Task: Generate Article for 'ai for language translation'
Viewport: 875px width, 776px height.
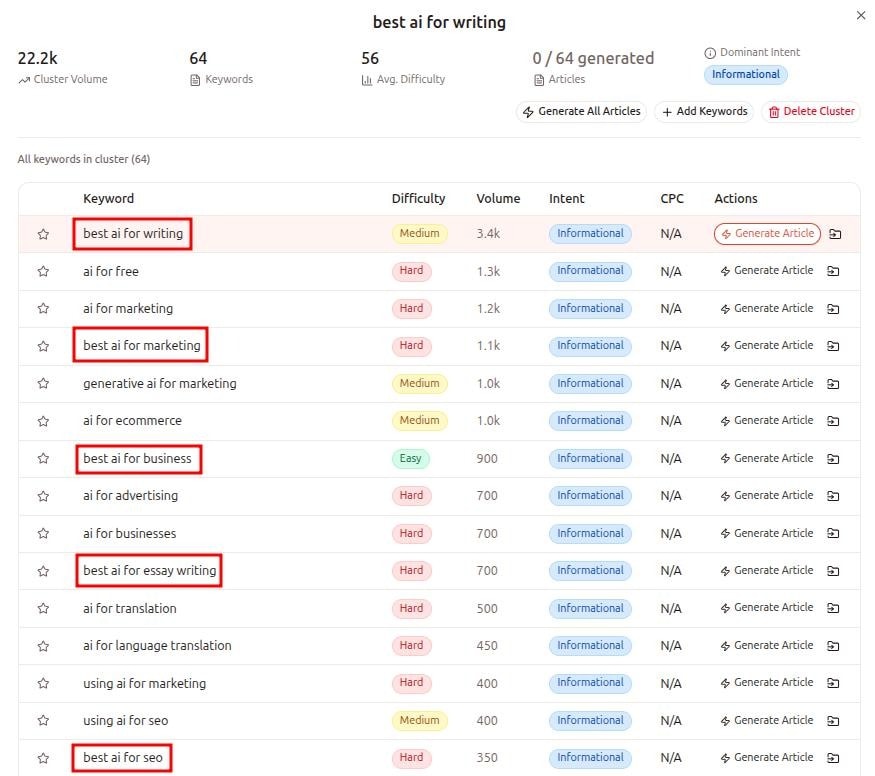Action: click(767, 645)
